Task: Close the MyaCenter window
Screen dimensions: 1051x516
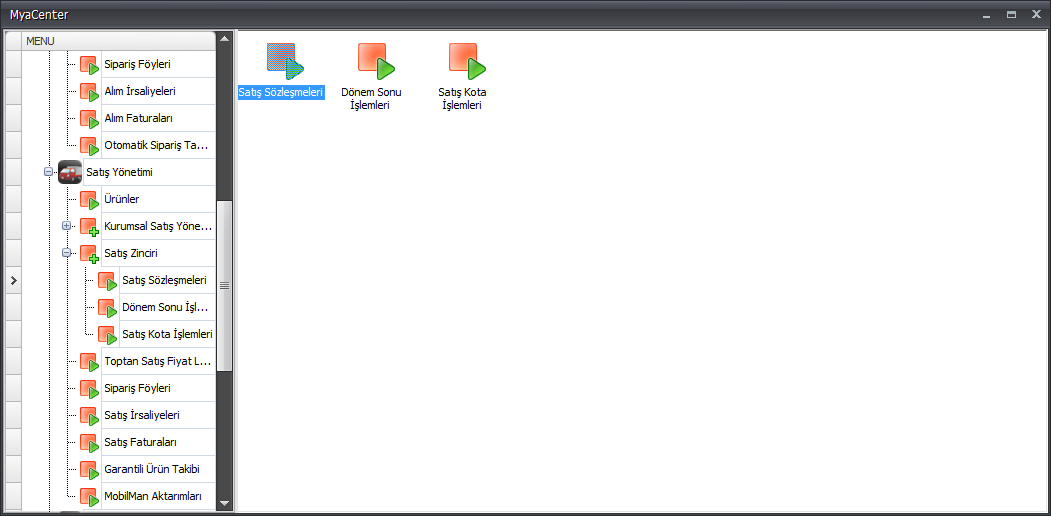Action: pyautogui.click(x=1036, y=14)
